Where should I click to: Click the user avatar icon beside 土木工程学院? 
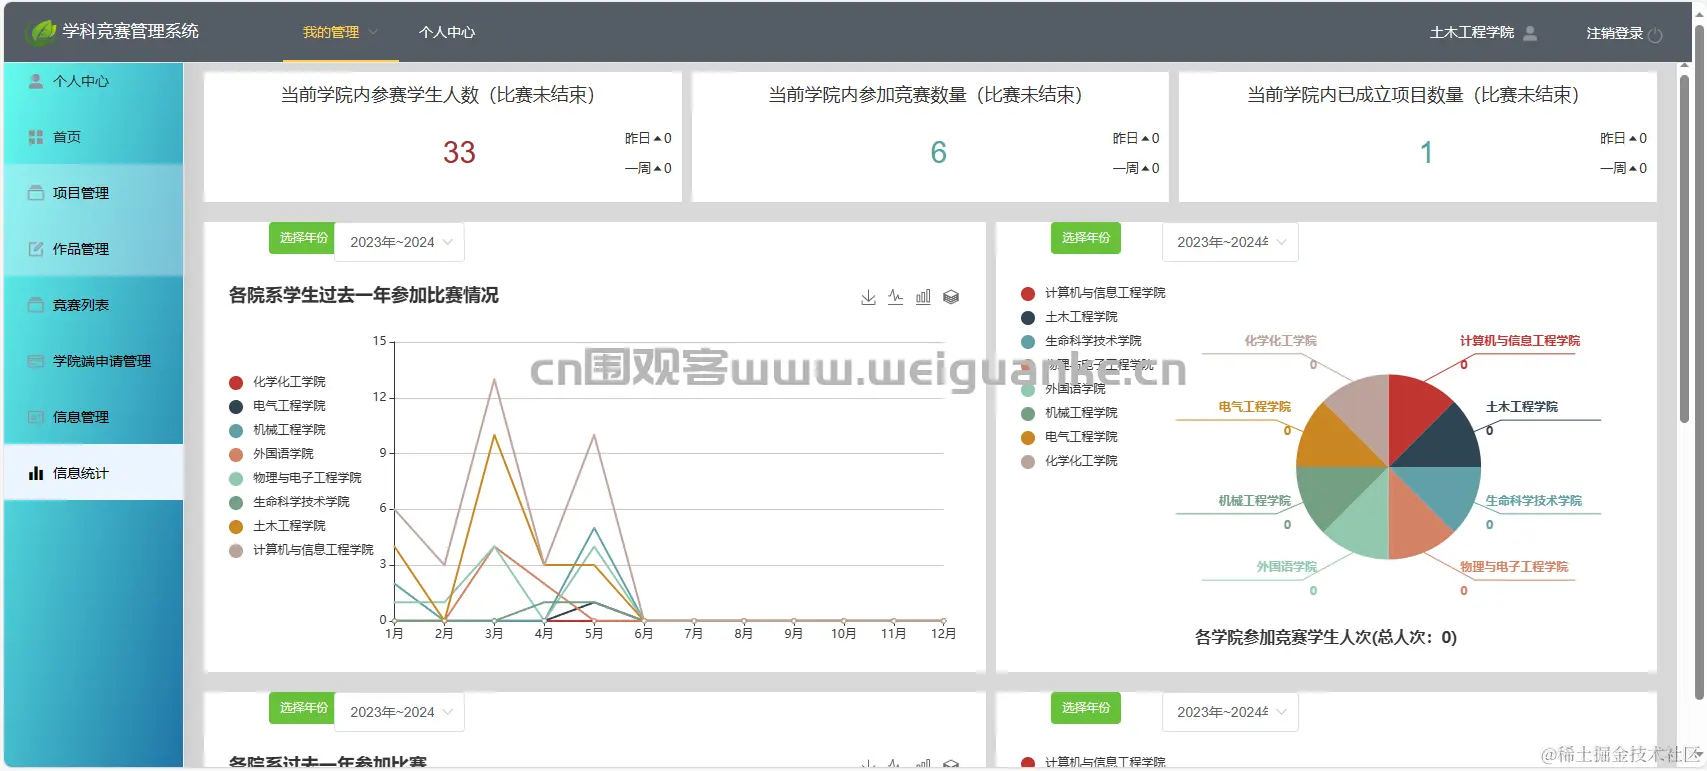(1530, 33)
